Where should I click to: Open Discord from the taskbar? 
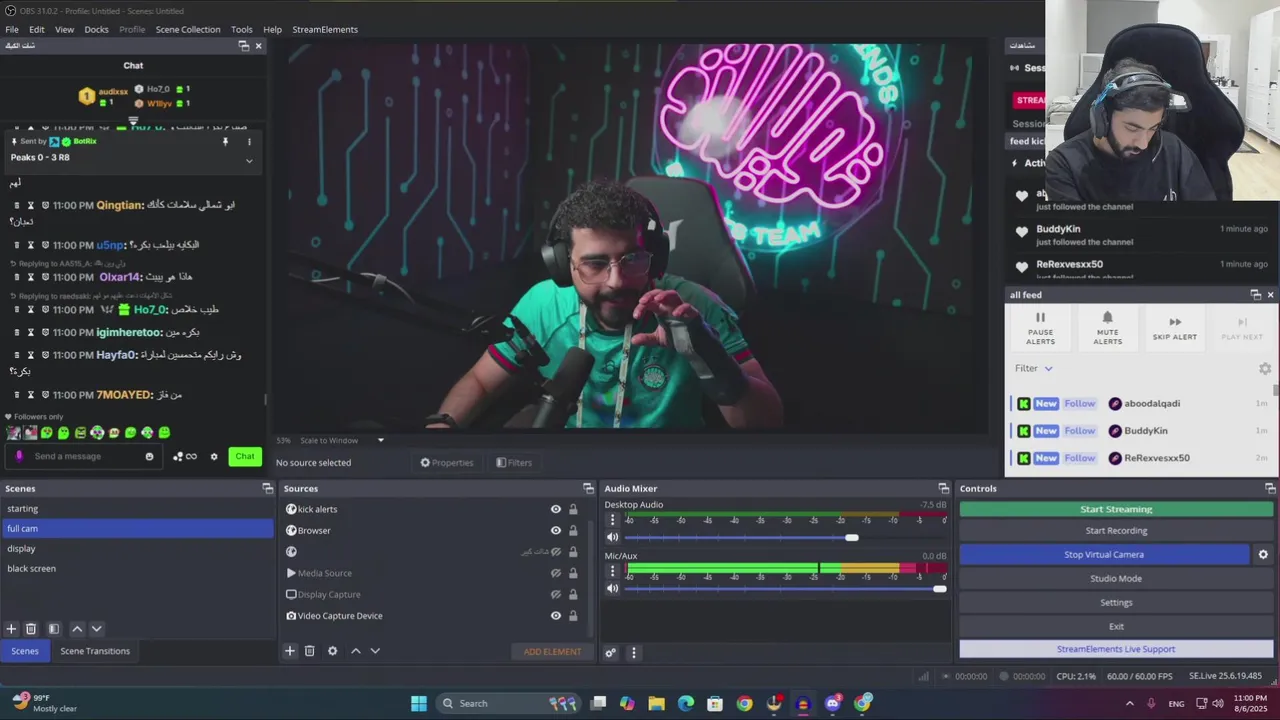833,703
